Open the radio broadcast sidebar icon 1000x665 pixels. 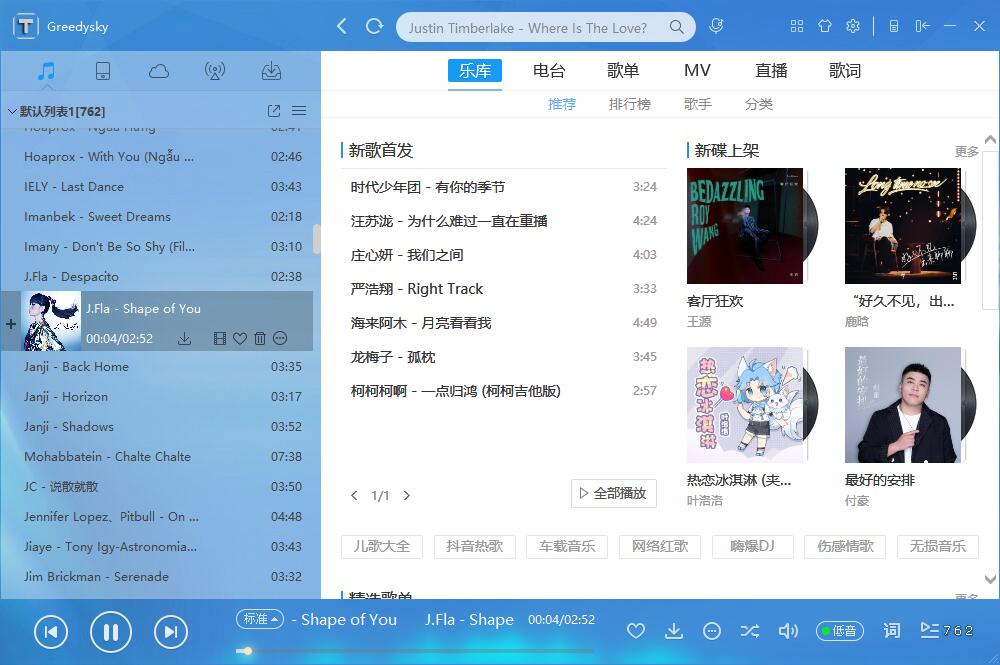click(x=214, y=71)
